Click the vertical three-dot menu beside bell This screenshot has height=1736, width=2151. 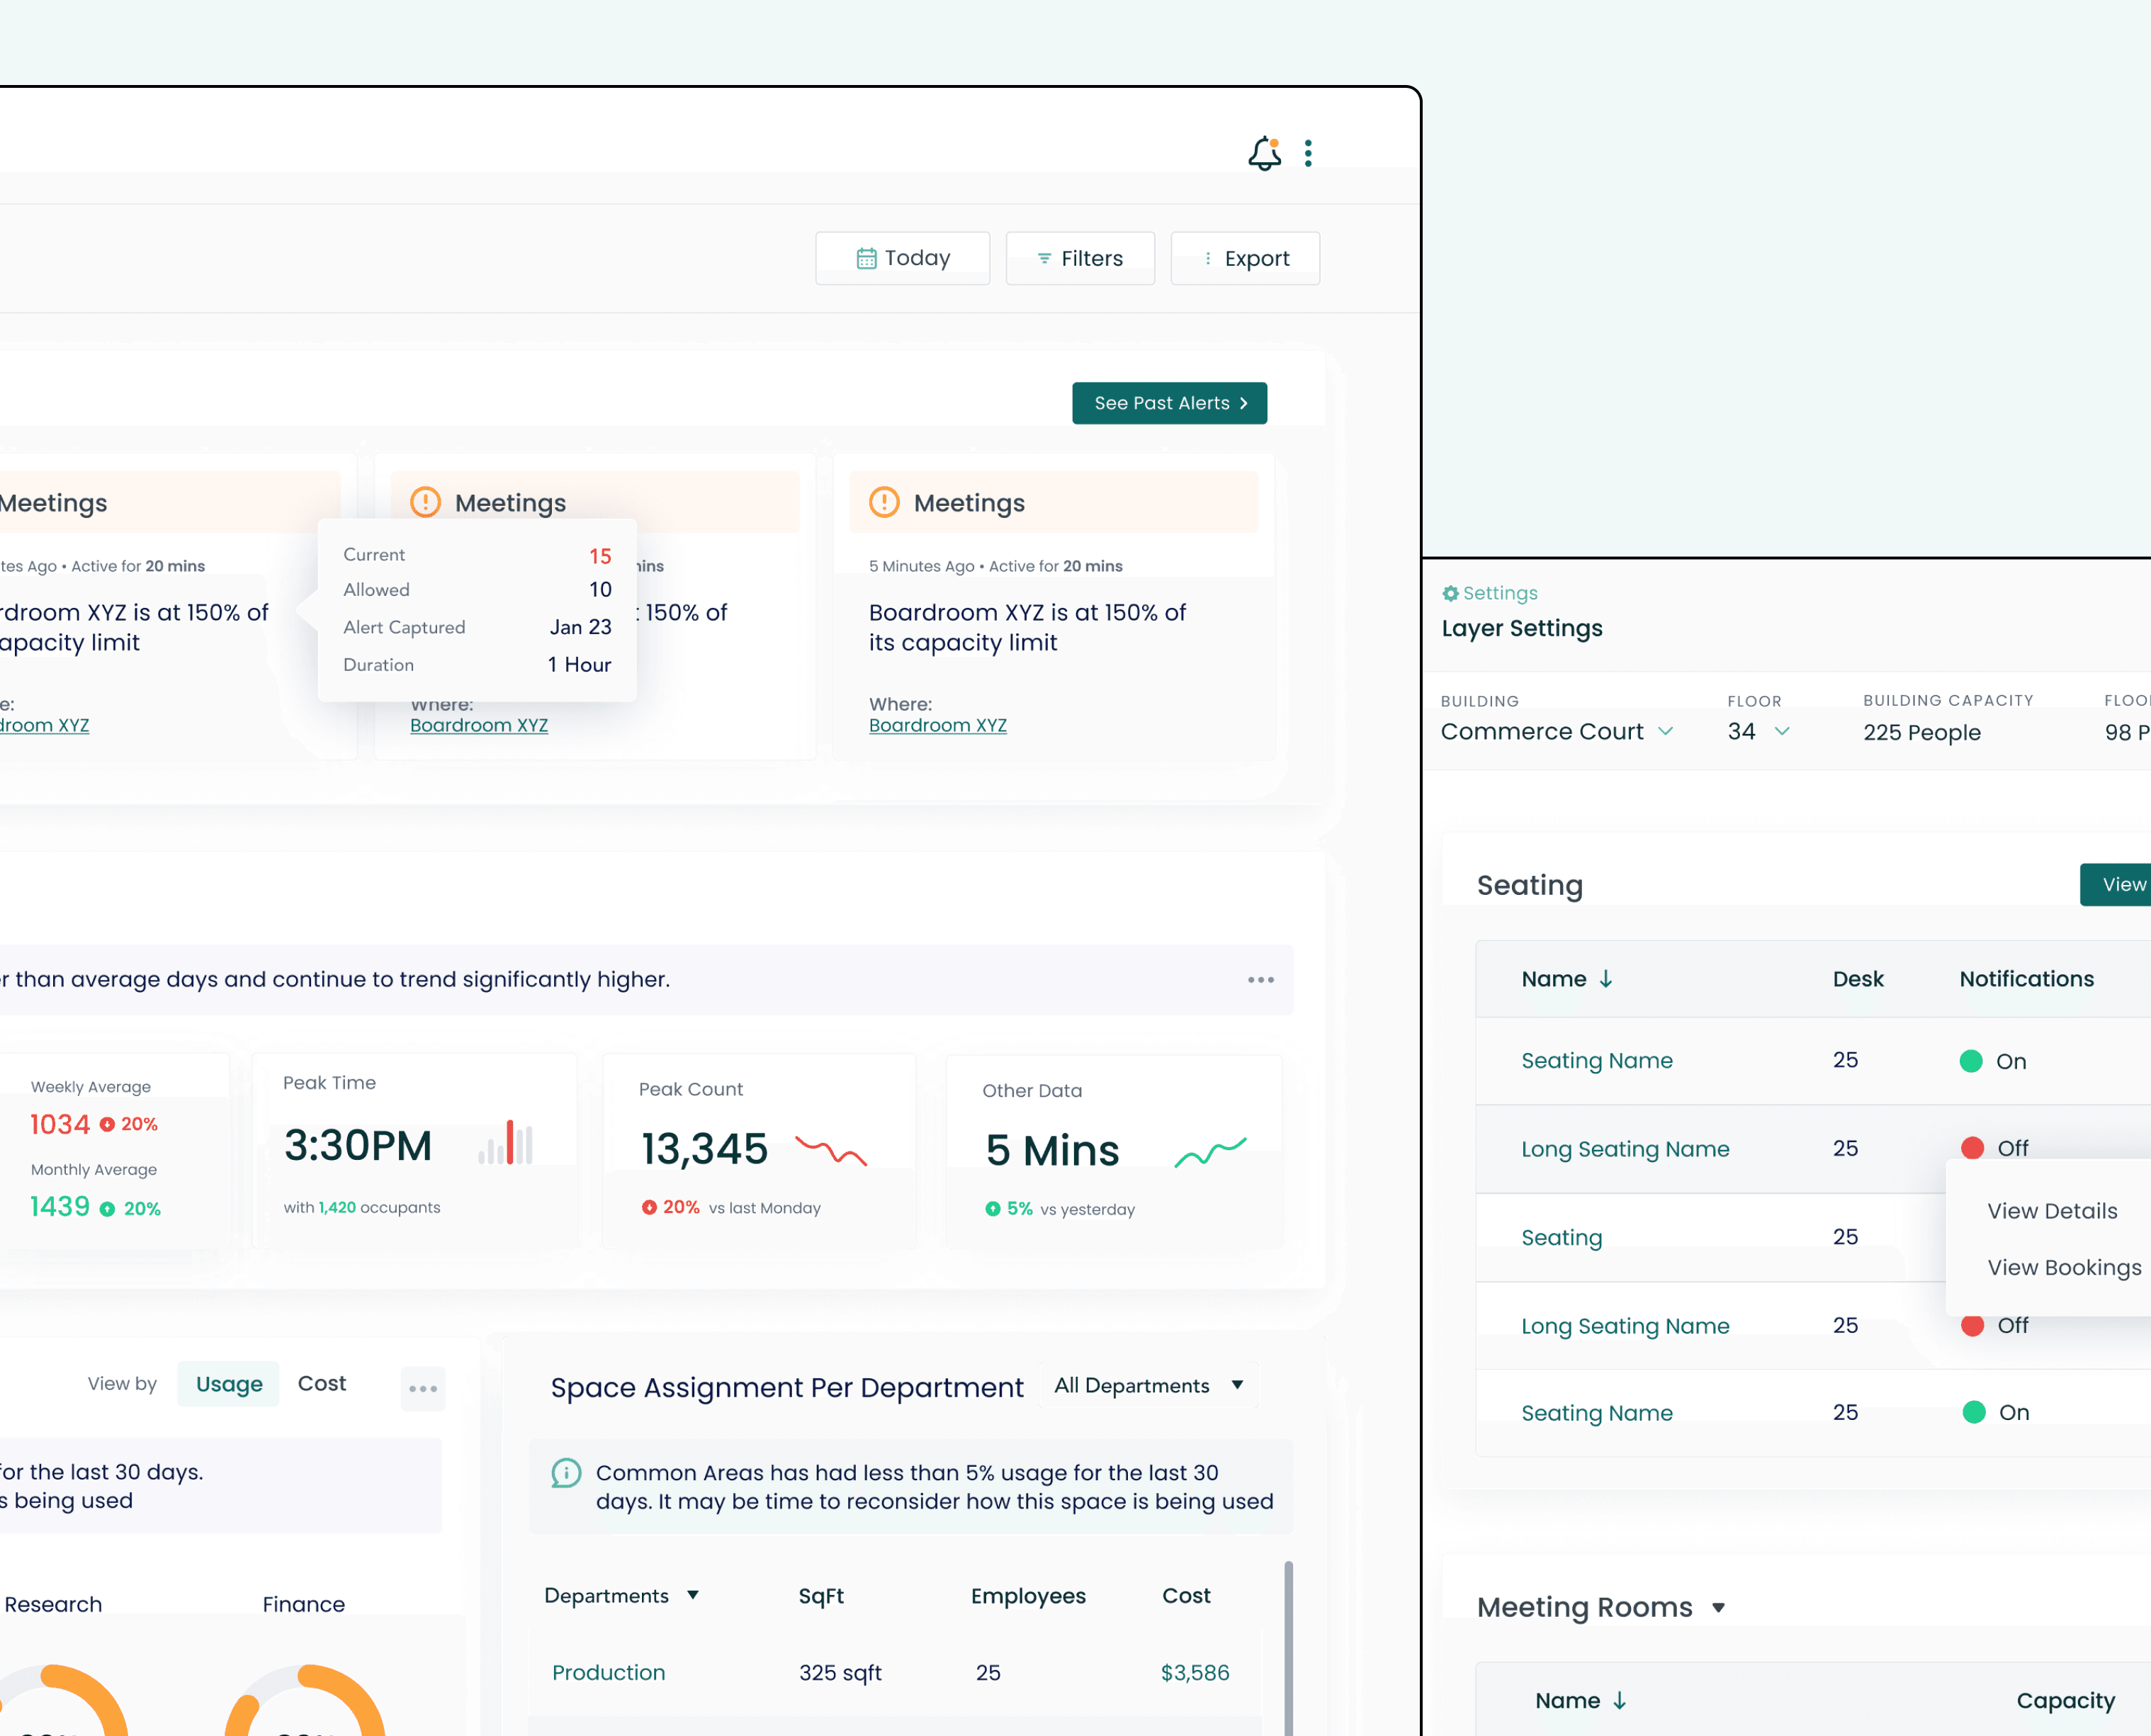(1308, 153)
